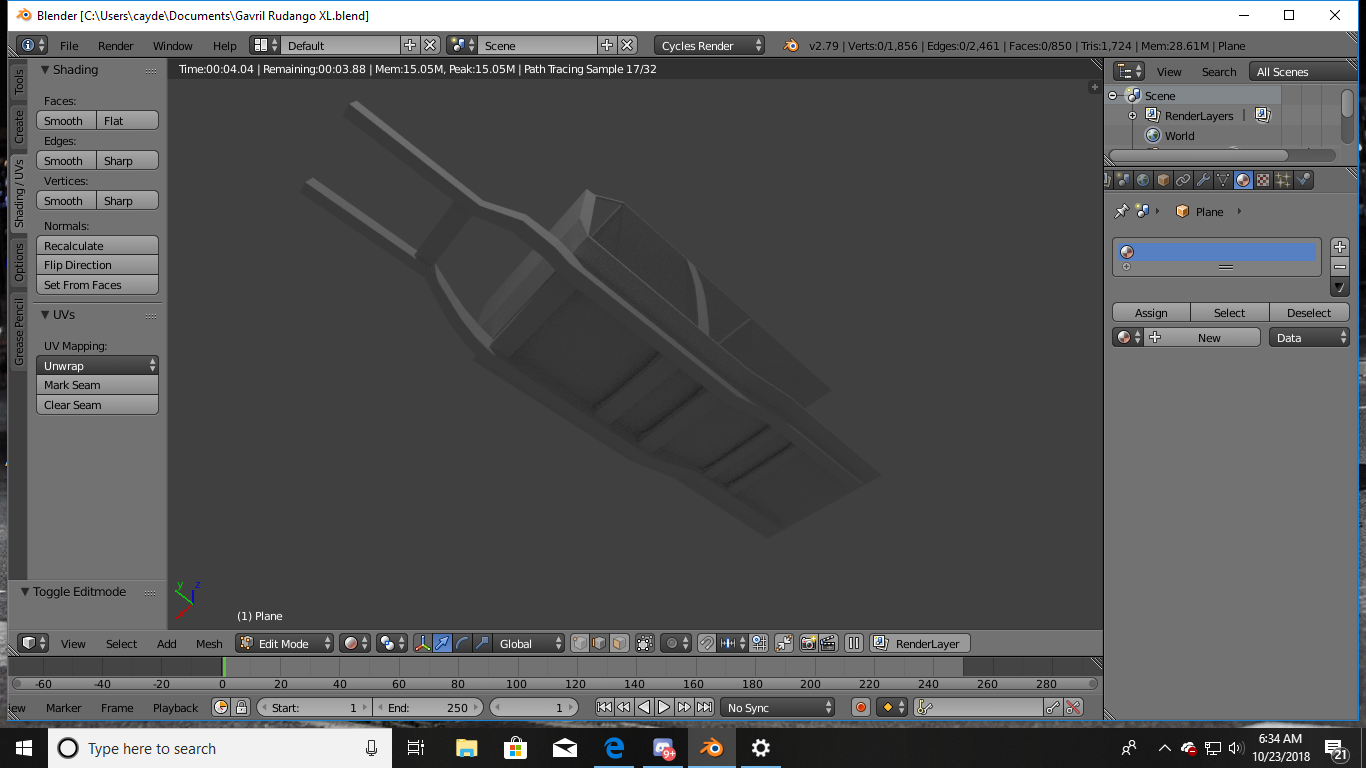Click the Recalculate normals button
Image resolution: width=1366 pixels, height=768 pixels.
[x=98, y=245]
